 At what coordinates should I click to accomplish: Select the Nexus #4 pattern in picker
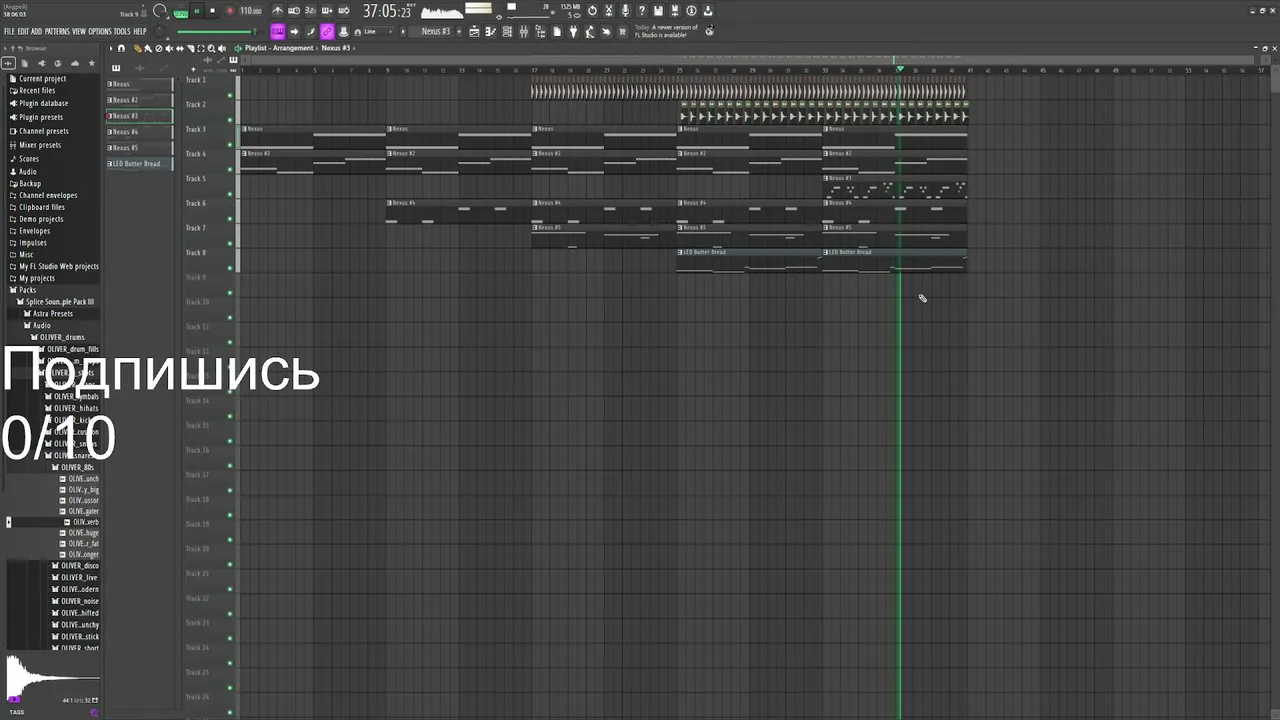point(139,132)
